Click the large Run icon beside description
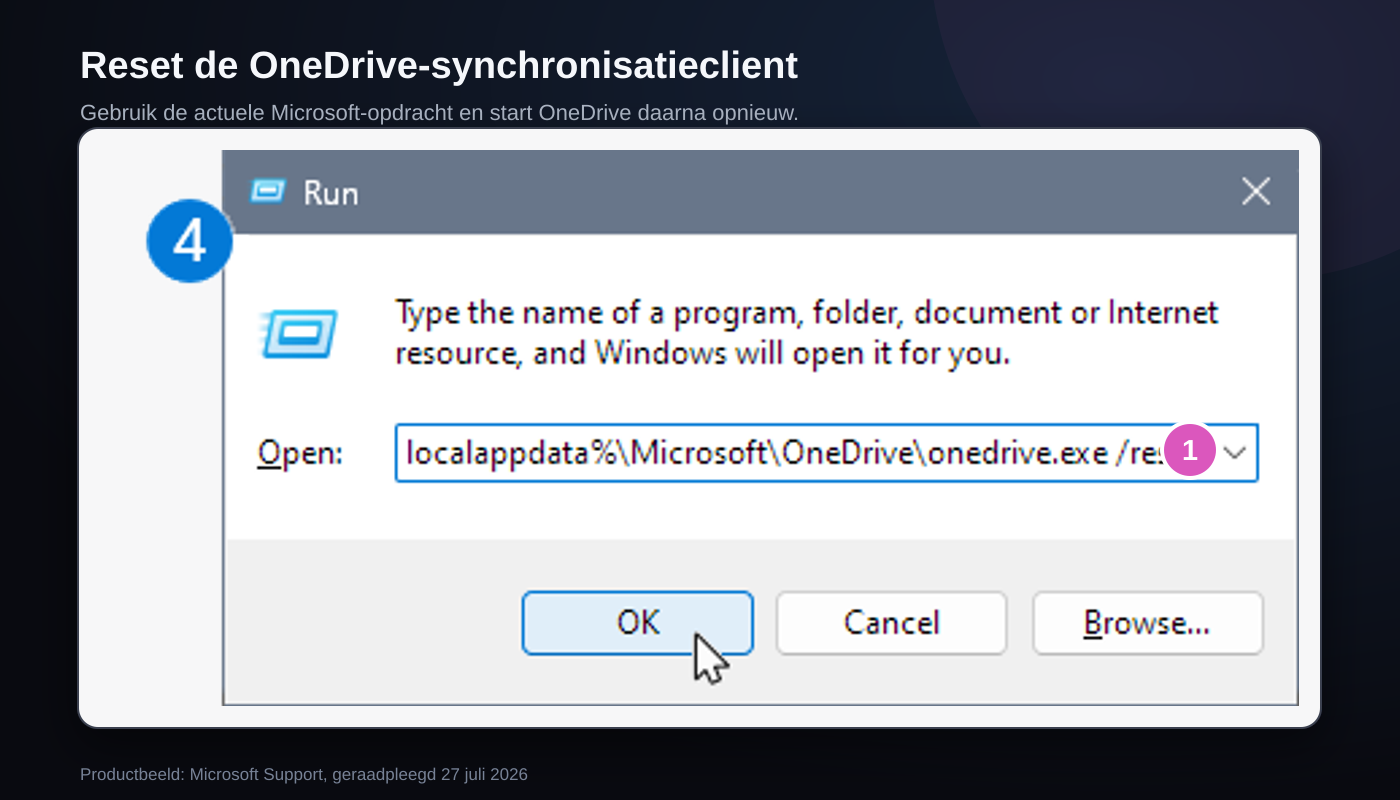1400x800 pixels. click(299, 334)
